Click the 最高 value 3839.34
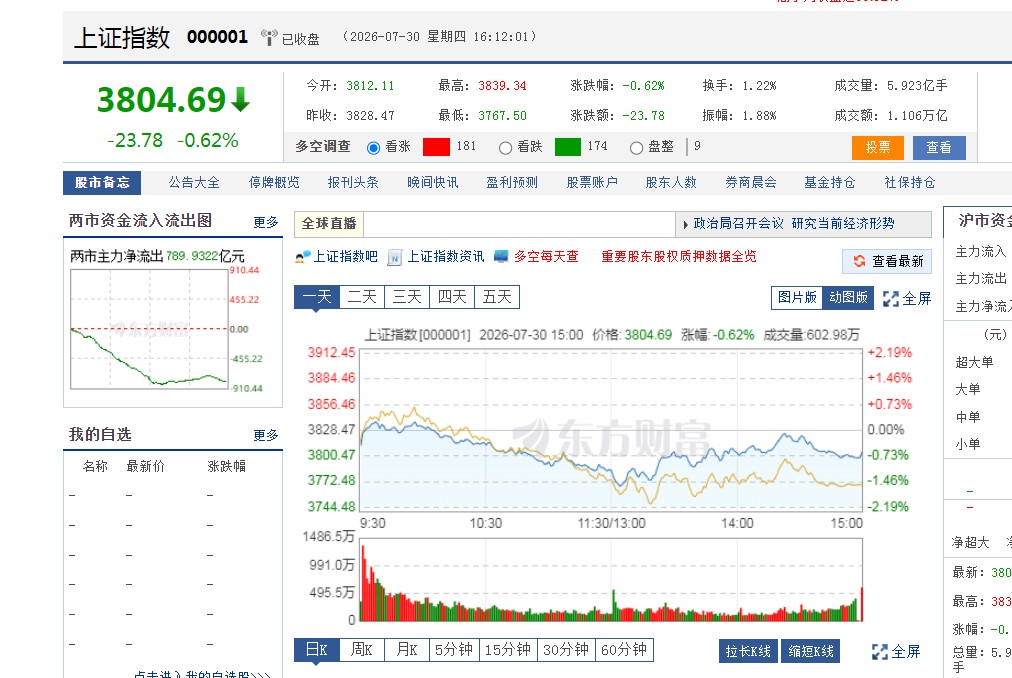Screen dimensions: 1012x678 [502, 86]
